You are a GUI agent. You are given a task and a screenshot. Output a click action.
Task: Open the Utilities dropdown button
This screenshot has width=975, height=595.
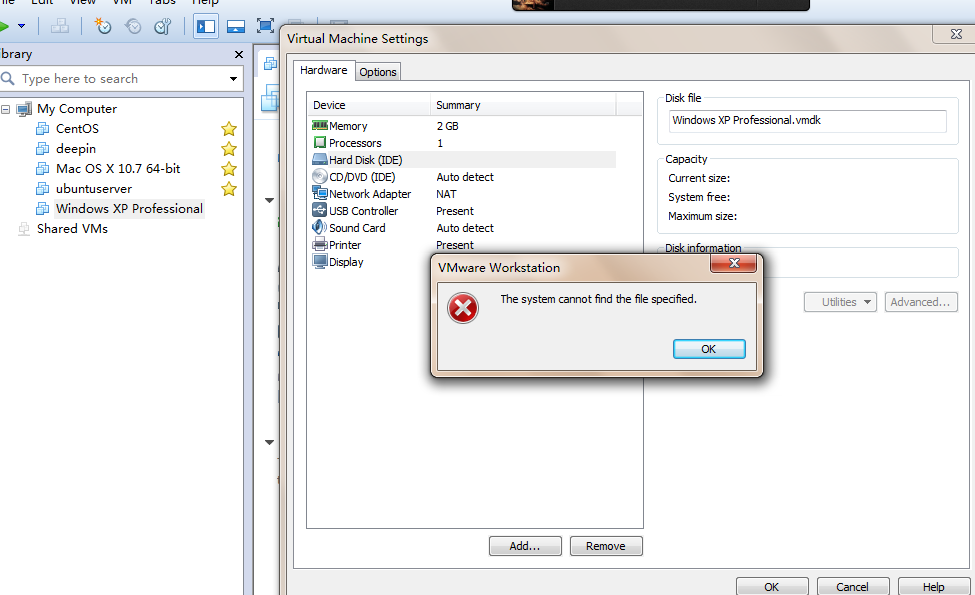(840, 302)
